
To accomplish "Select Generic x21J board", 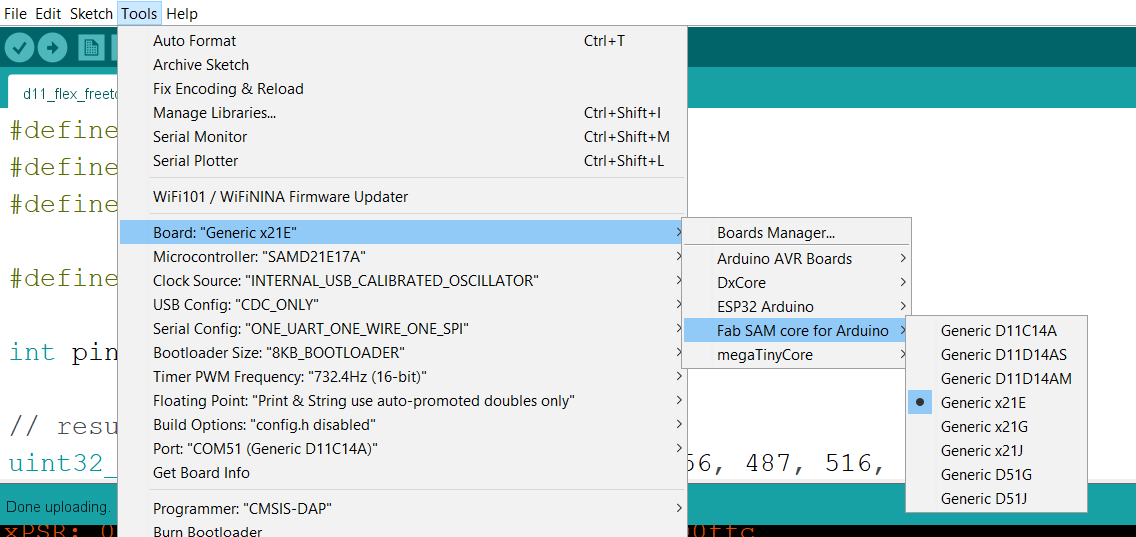I will (997, 451).
